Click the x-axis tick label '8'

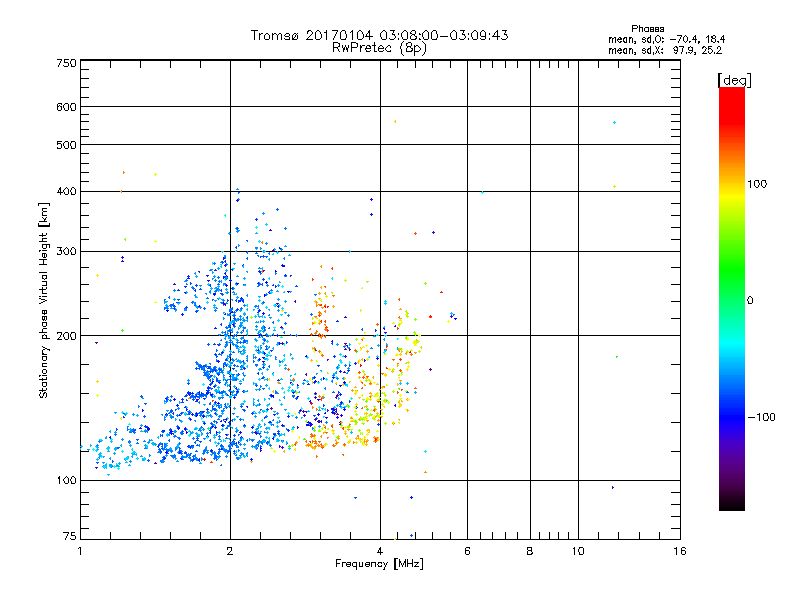tap(530, 551)
